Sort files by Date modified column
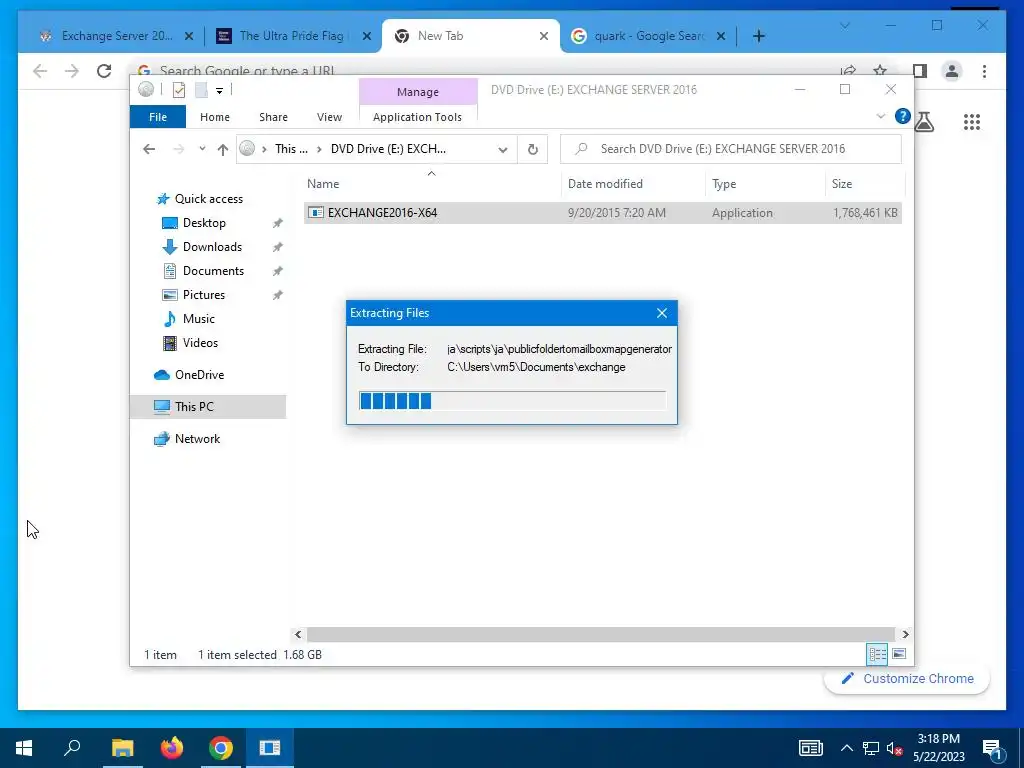 [x=605, y=184]
